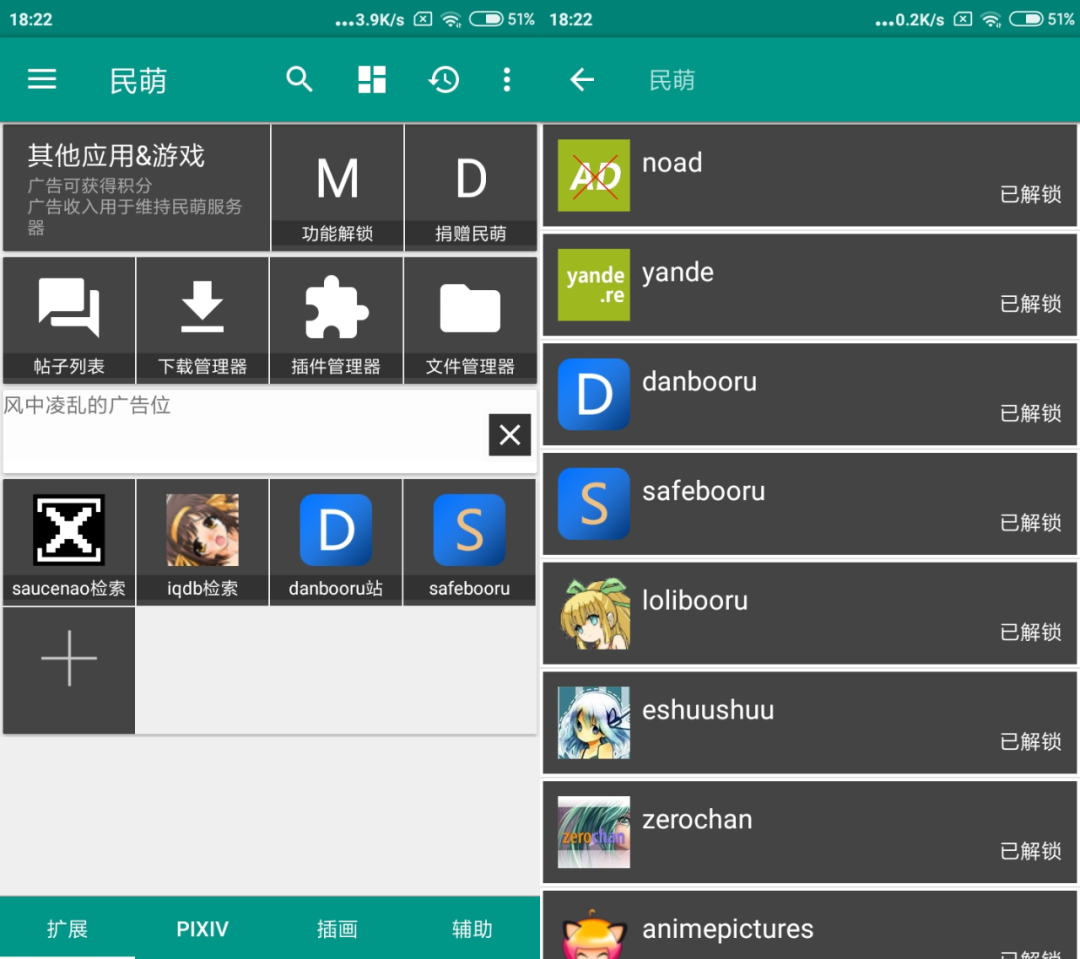The height and width of the screenshot is (959, 1080).
Task: Select the noad list entry name
Action: (672, 163)
